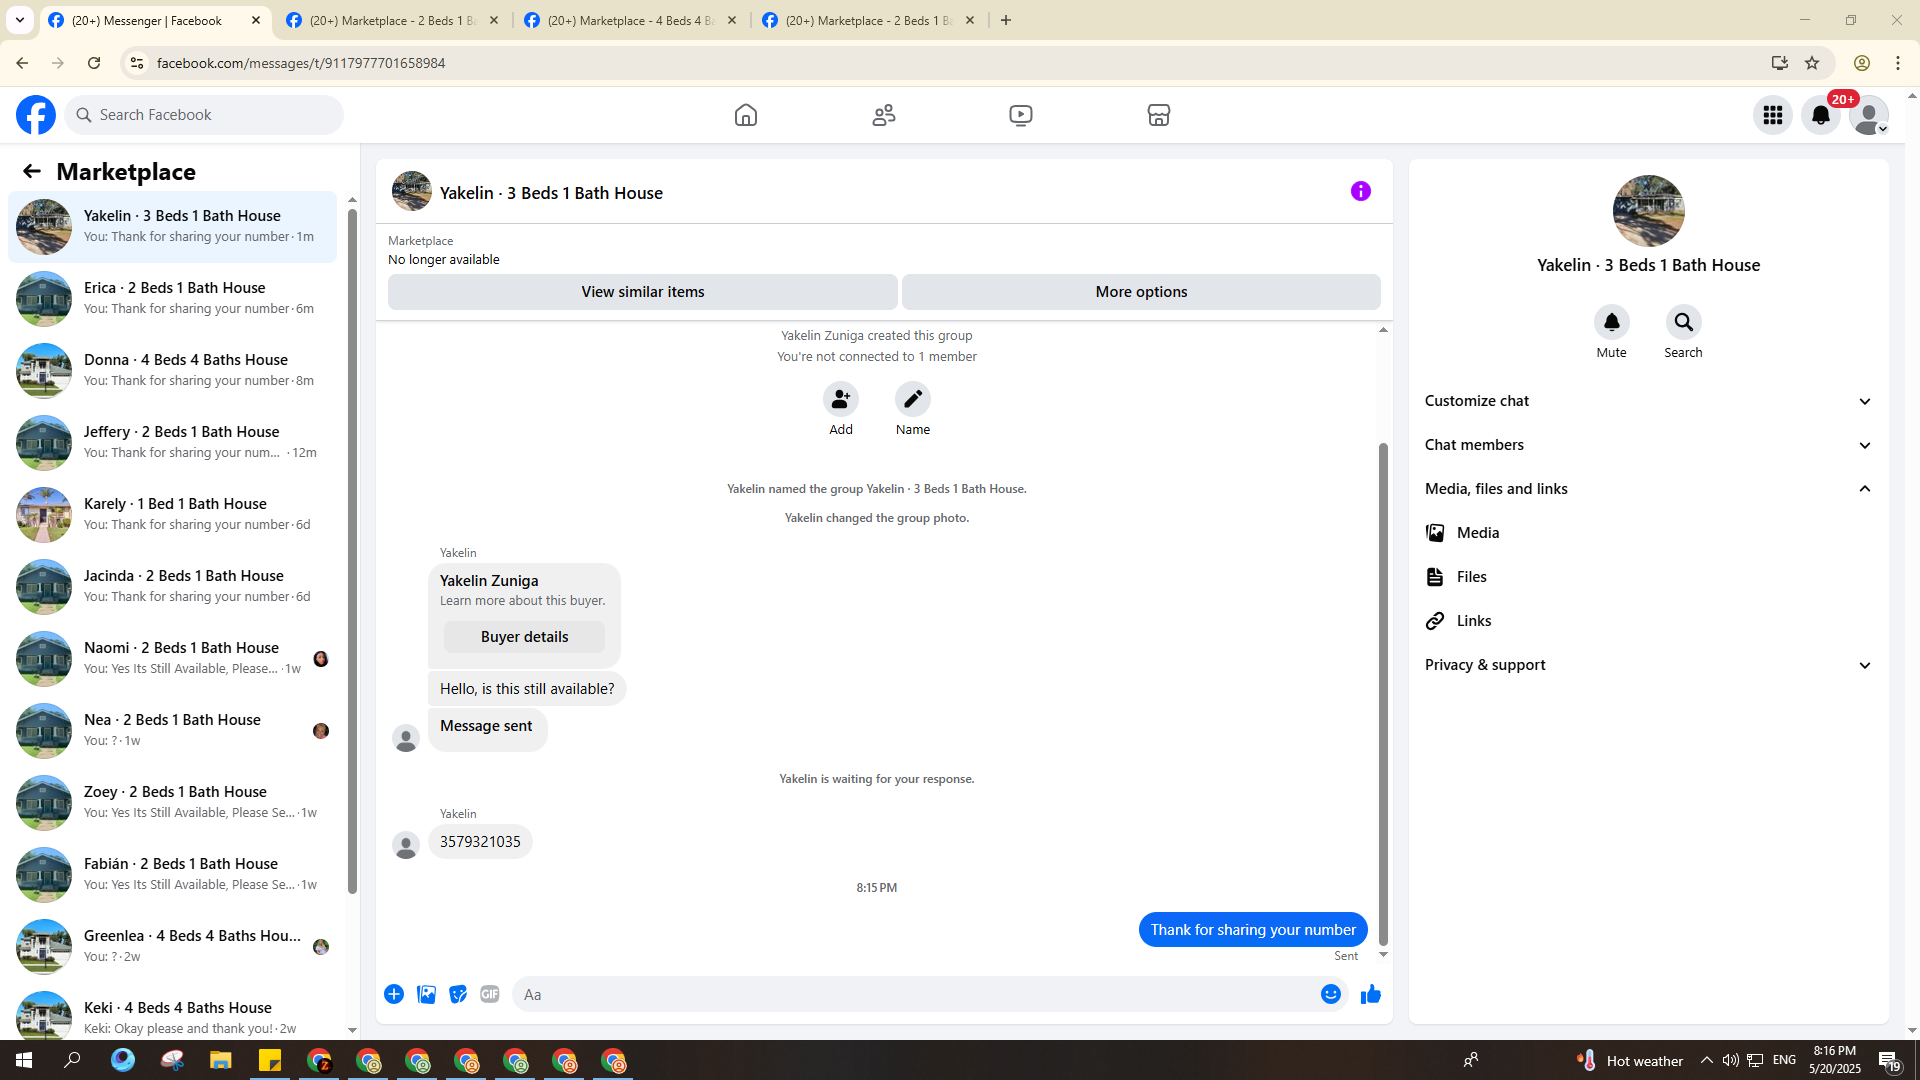Click the Buyer details button
The width and height of the screenshot is (1920, 1080).
[524, 637]
